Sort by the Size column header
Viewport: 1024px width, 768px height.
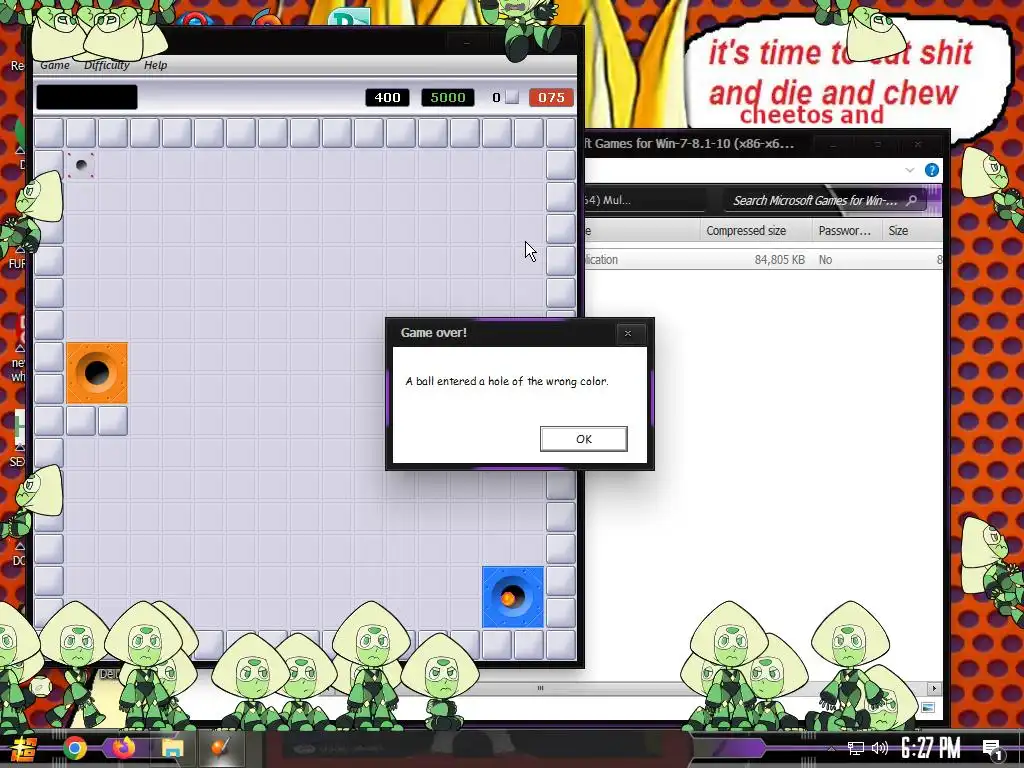point(912,231)
